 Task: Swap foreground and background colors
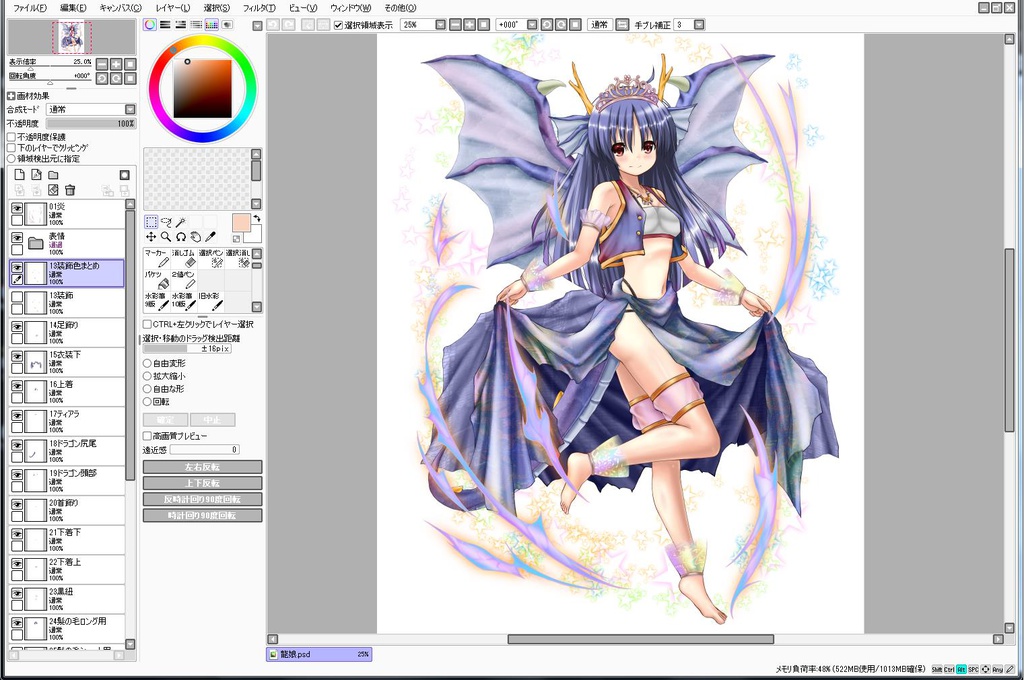coord(257,218)
